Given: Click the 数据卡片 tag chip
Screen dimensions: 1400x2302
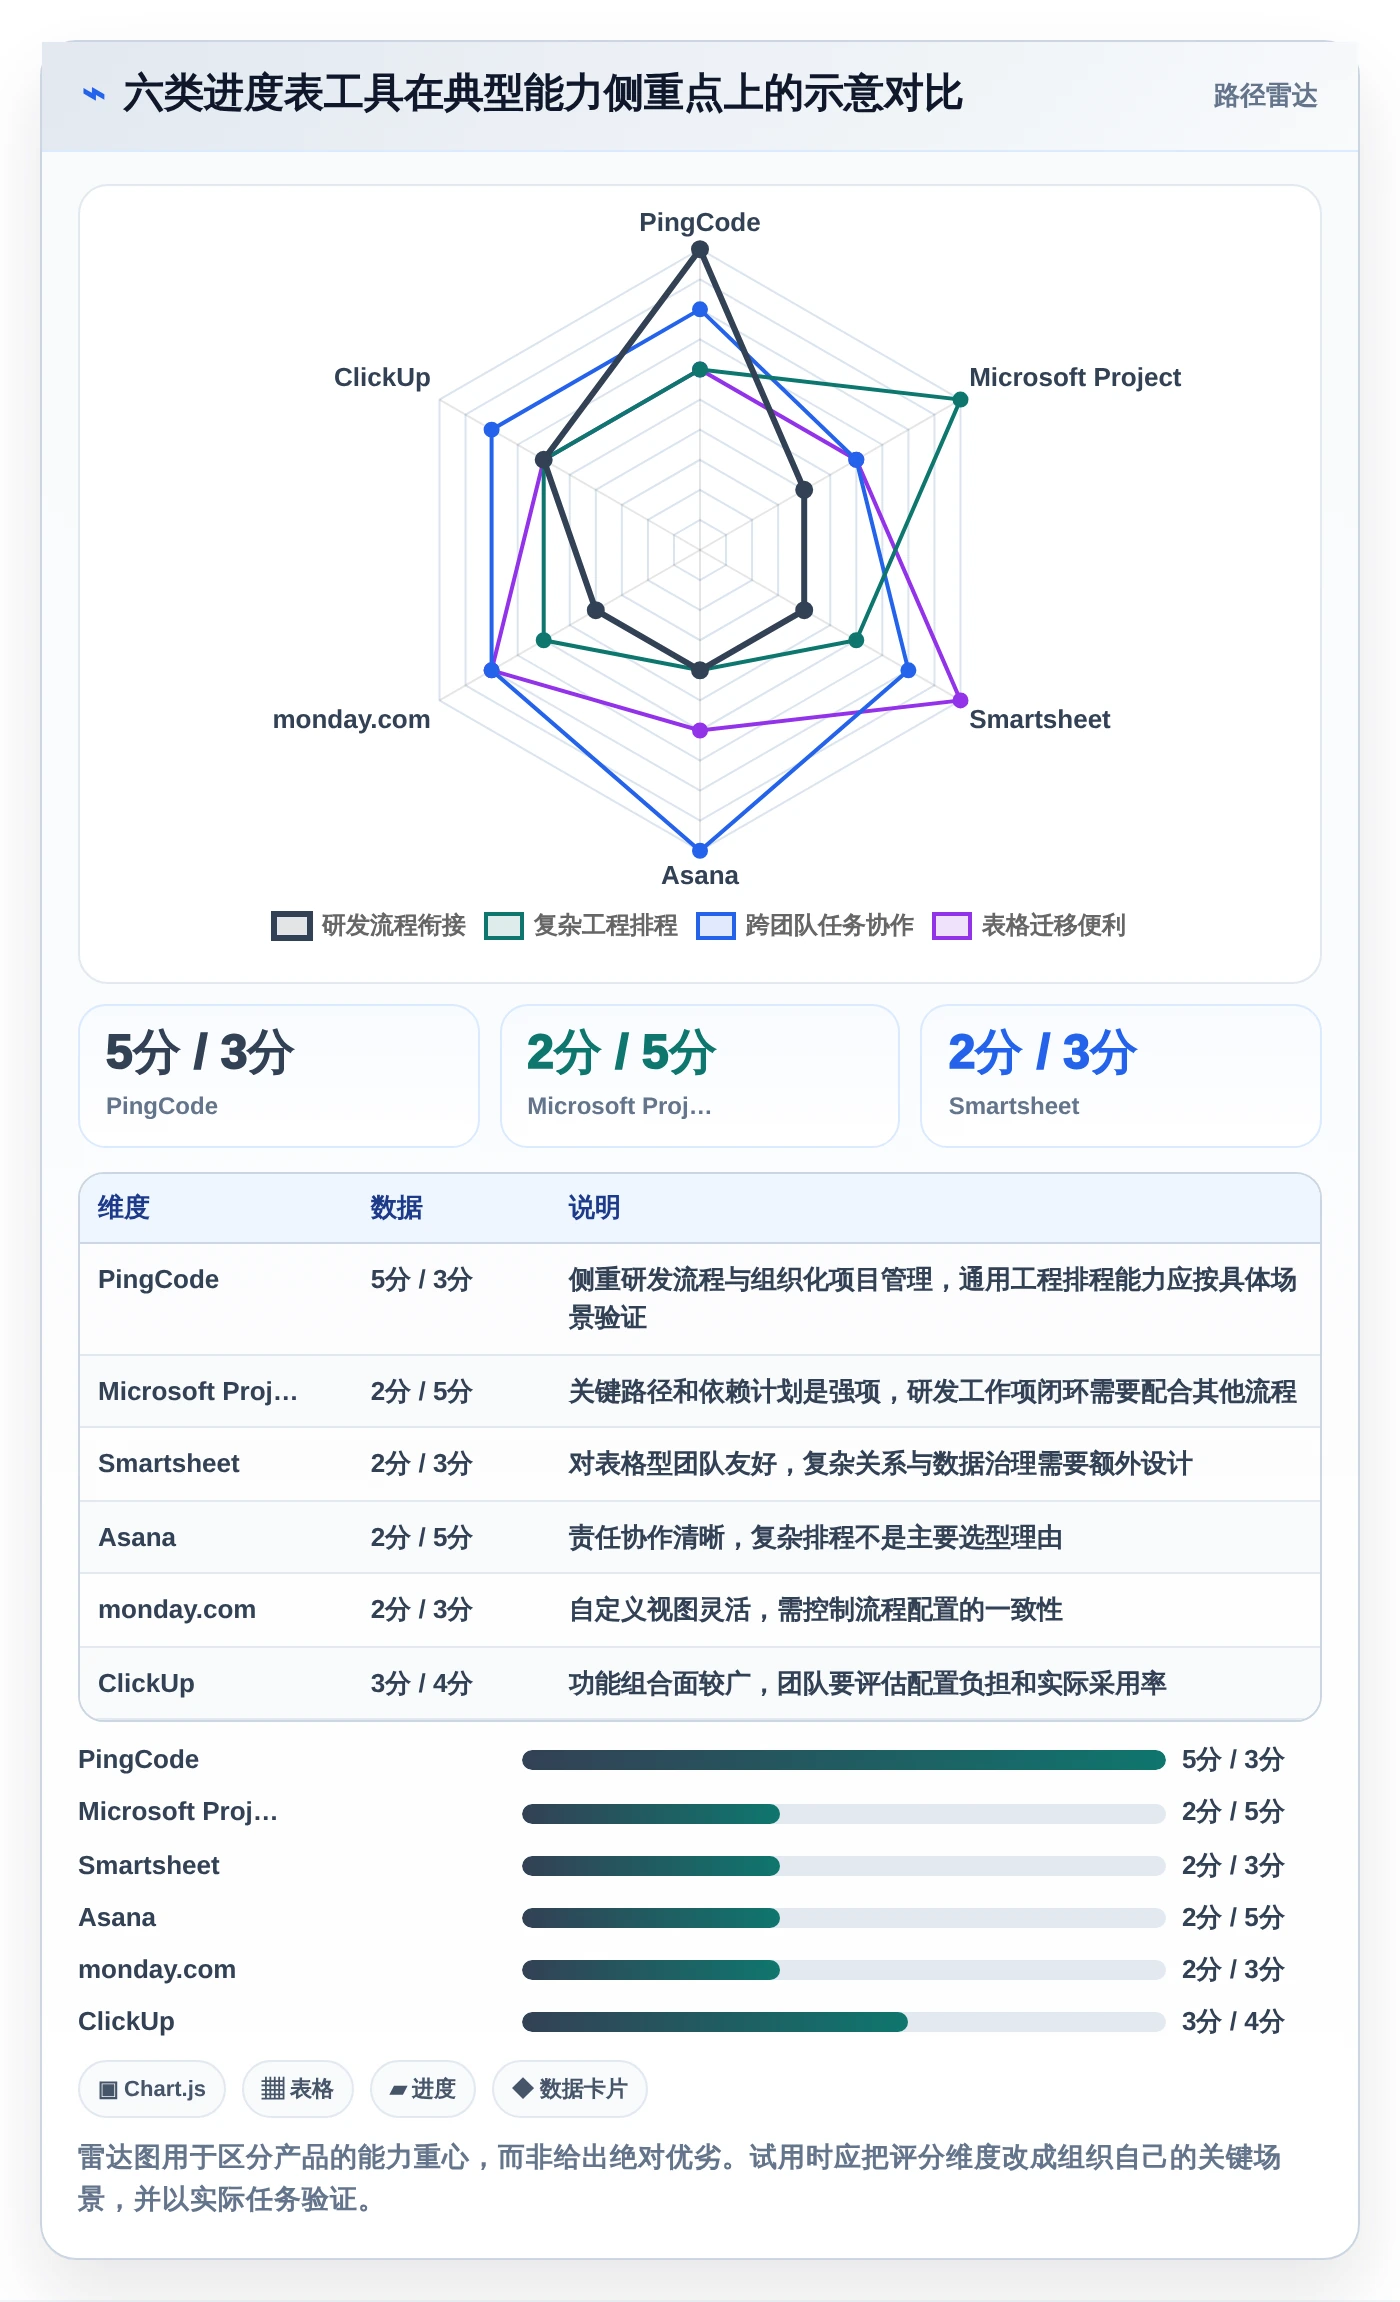Looking at the screenshot, I should click(570, 2089).
